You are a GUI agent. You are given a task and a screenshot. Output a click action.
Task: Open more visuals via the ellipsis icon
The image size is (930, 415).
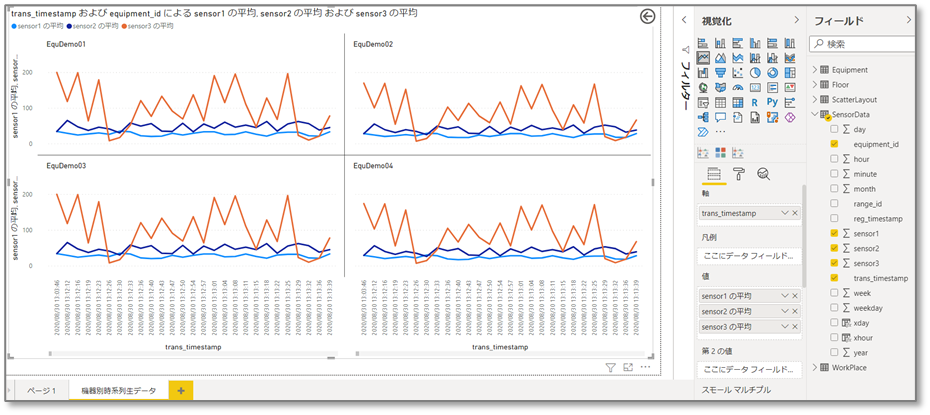[x=721, y=132]
